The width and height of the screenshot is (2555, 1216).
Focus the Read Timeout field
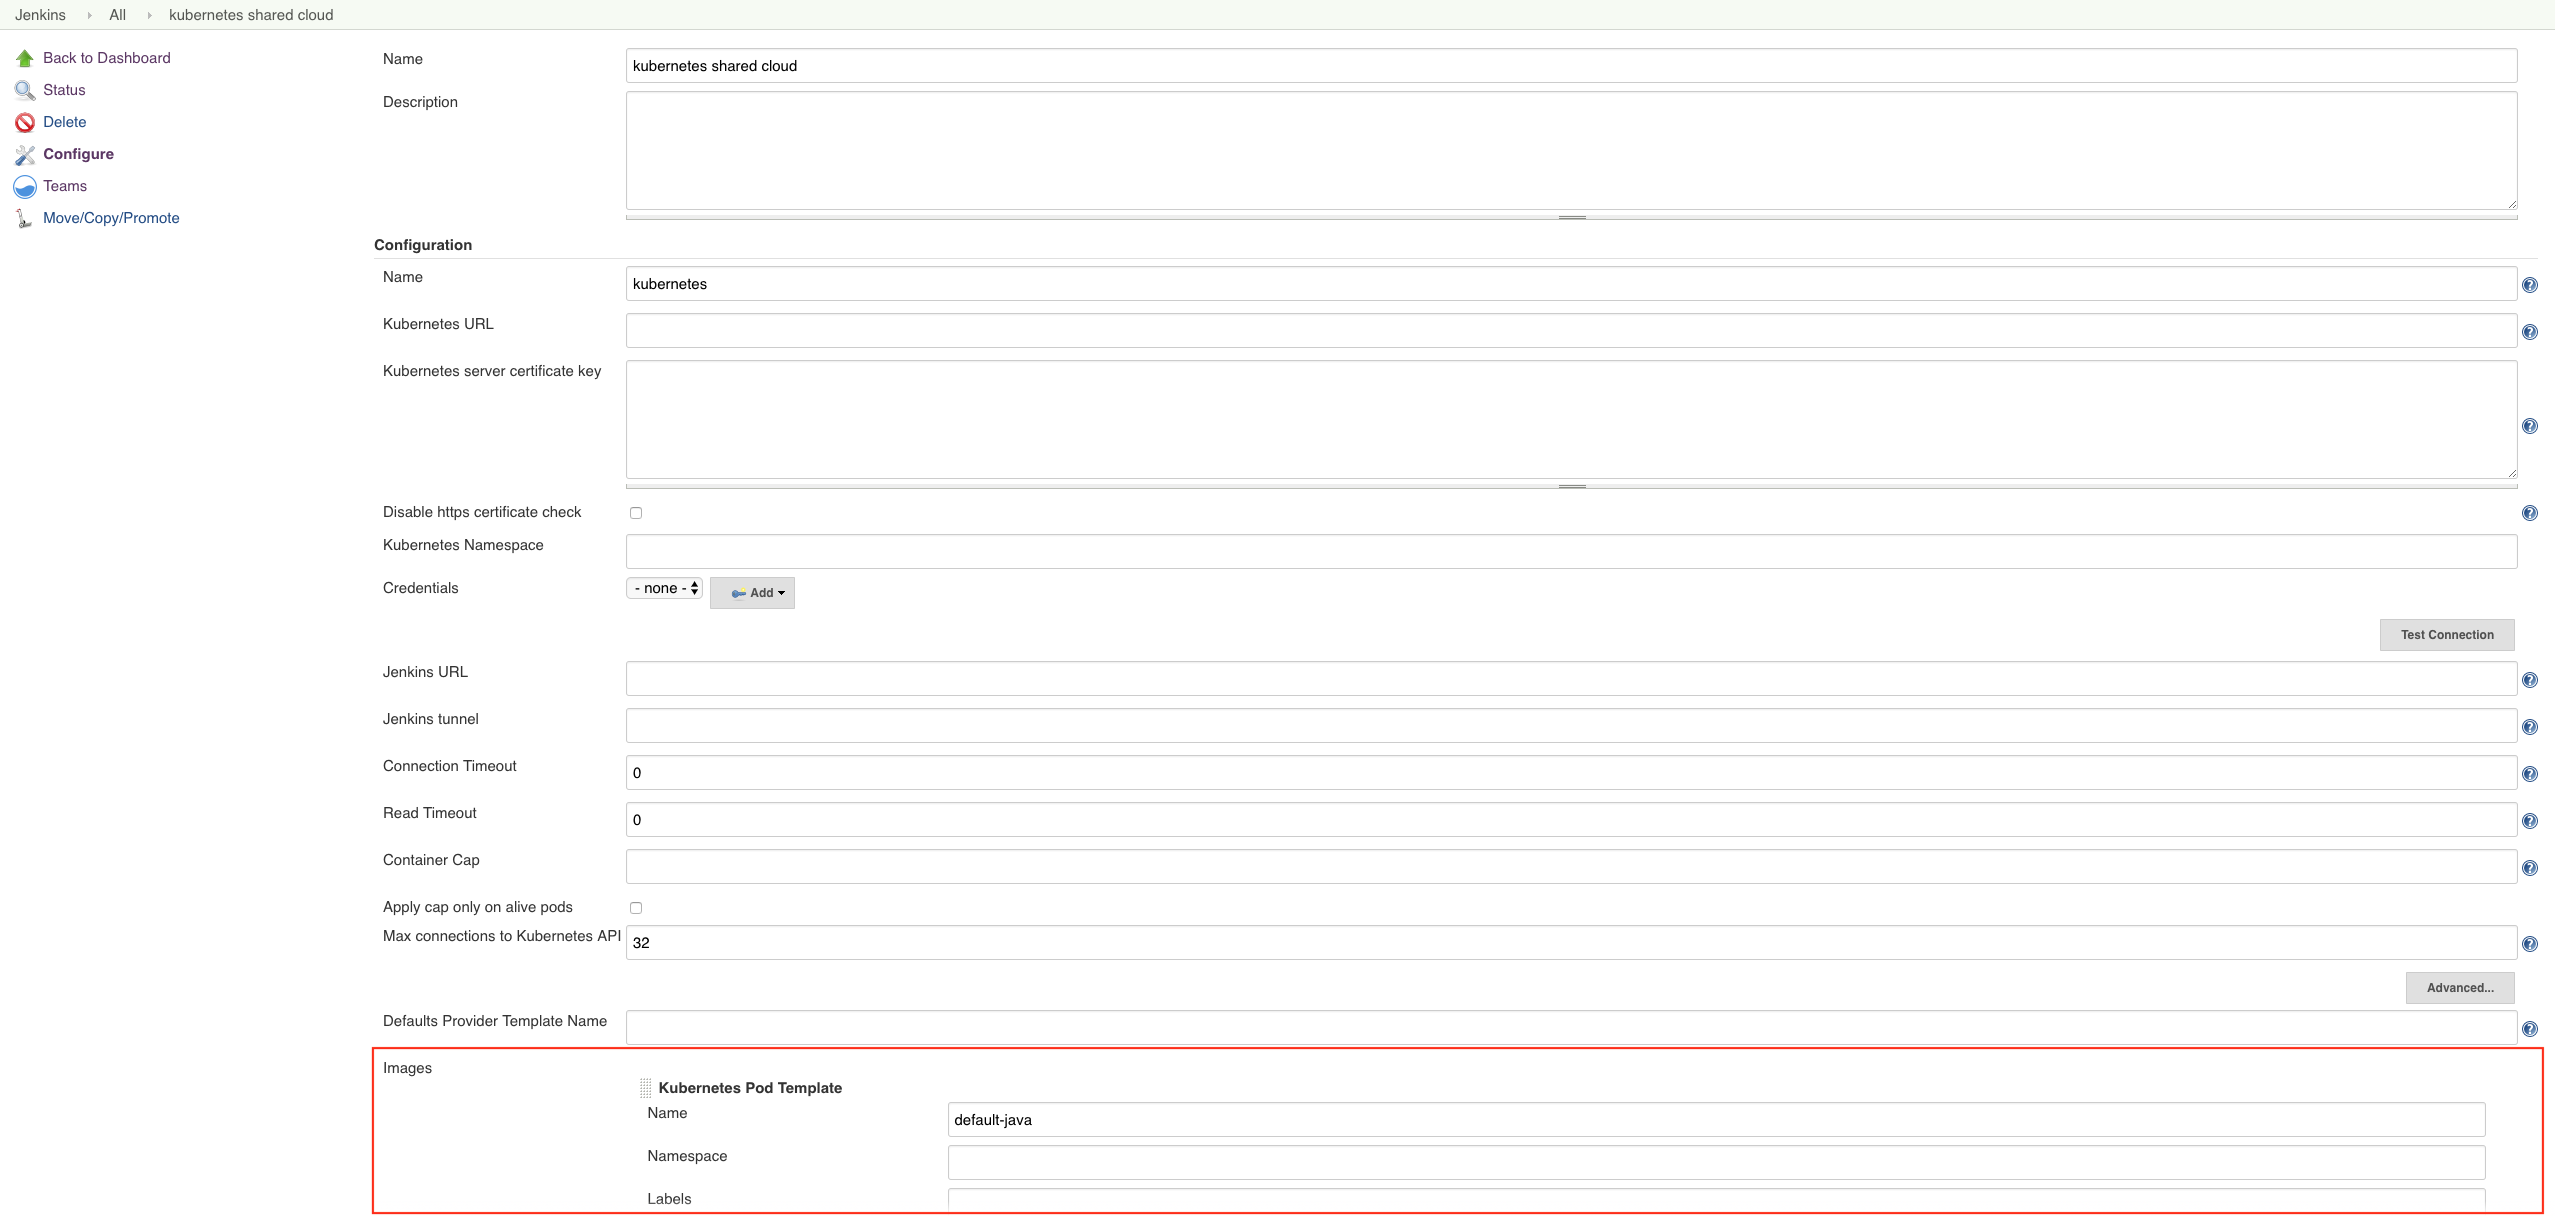[1572, 820]
